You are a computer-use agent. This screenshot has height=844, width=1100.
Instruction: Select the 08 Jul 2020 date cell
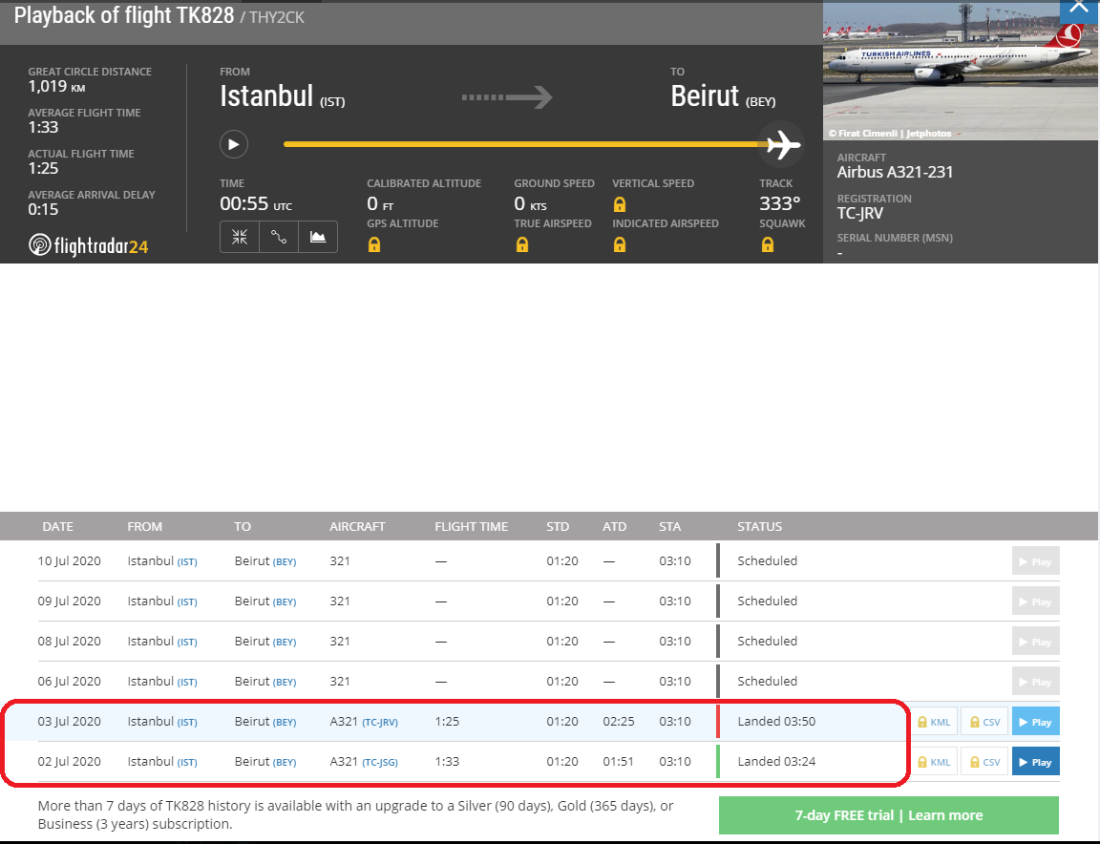pyautogui.click(x=69, y=641)
